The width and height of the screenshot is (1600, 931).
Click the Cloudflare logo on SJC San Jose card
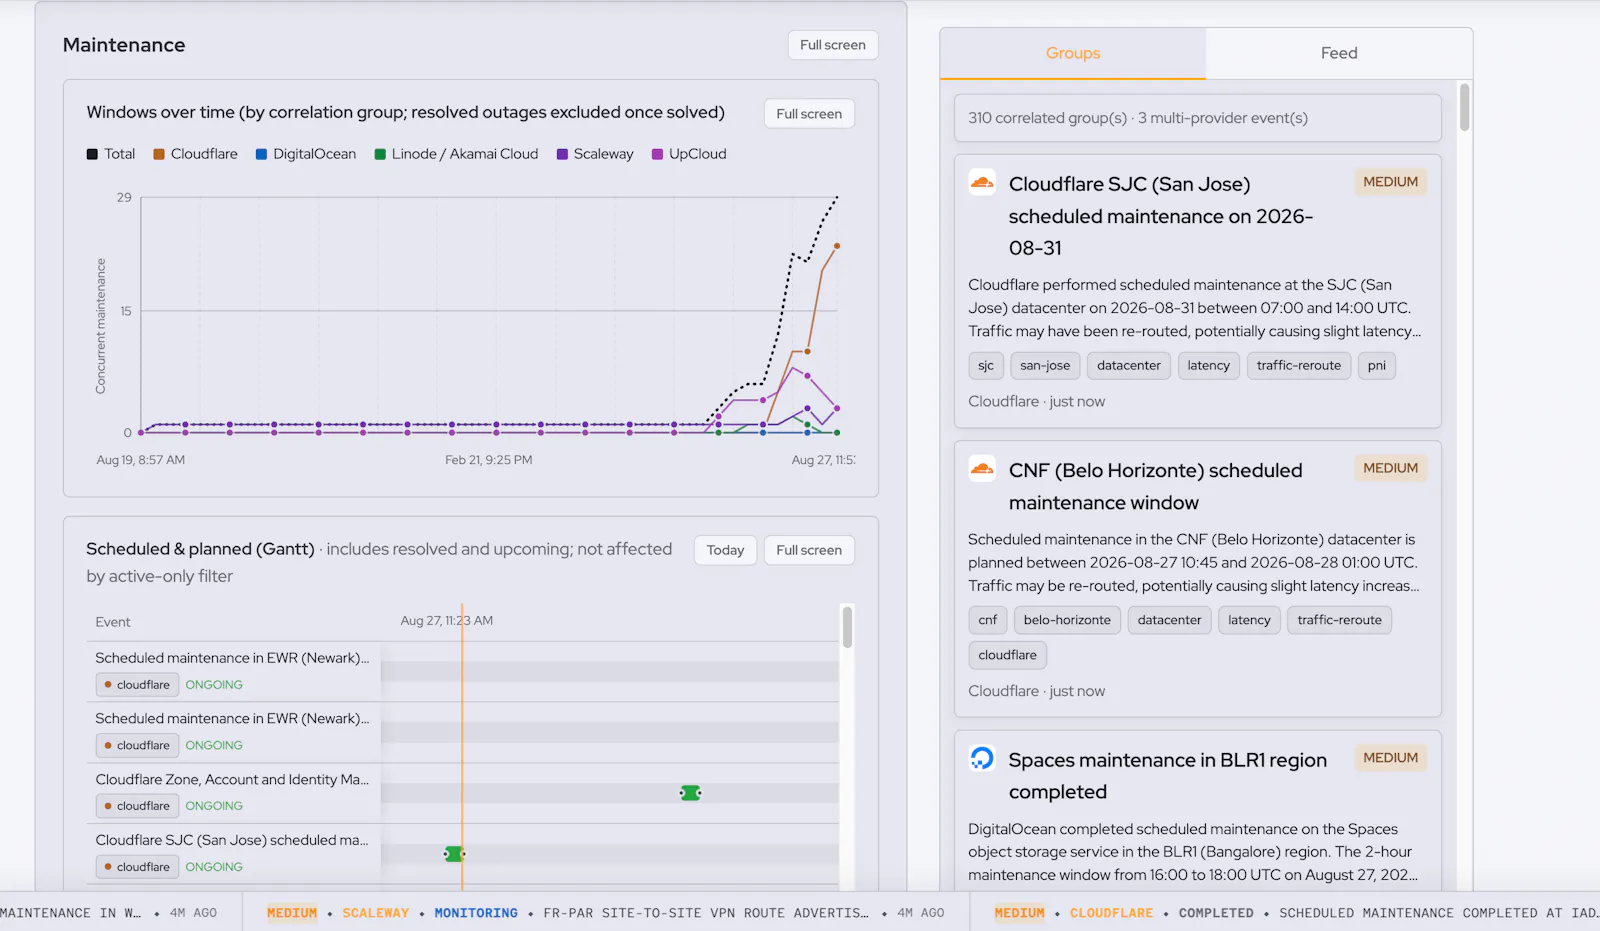[982, 182]
